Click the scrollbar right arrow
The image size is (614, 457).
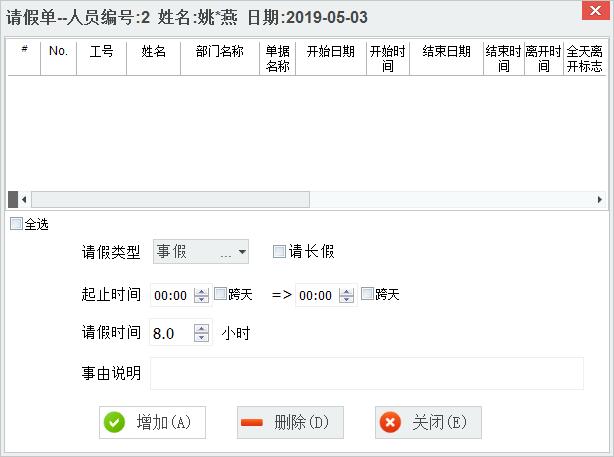(x=600, y=199)
